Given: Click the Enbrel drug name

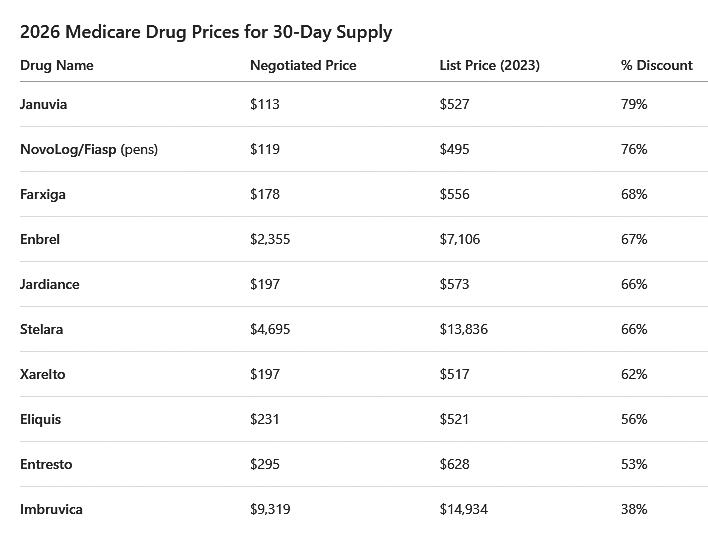Looking at the screenshot, I should pyautogui.click(x=40, y=239).
